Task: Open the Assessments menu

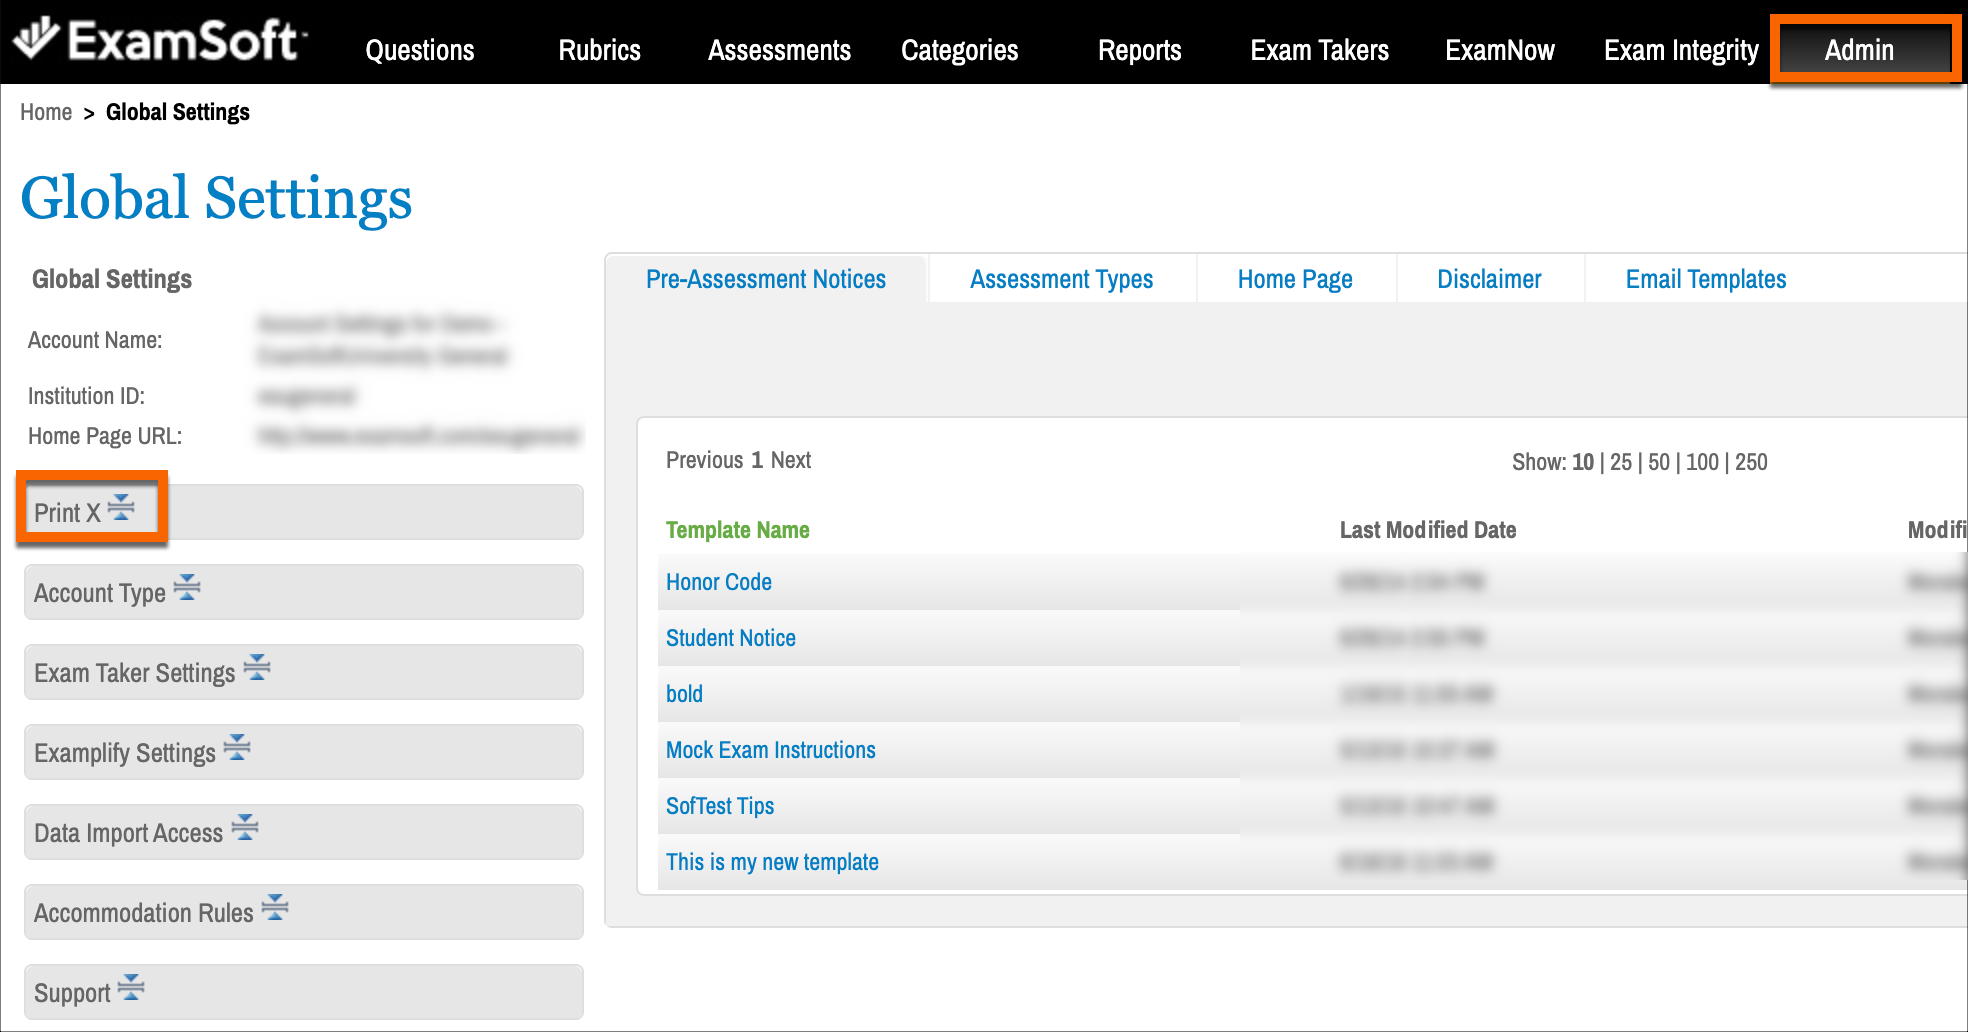Action: (x=779, y=50)
